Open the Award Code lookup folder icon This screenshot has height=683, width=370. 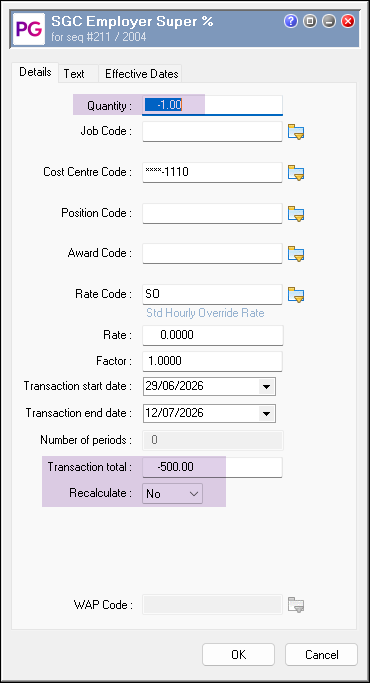tap(296, 254)
